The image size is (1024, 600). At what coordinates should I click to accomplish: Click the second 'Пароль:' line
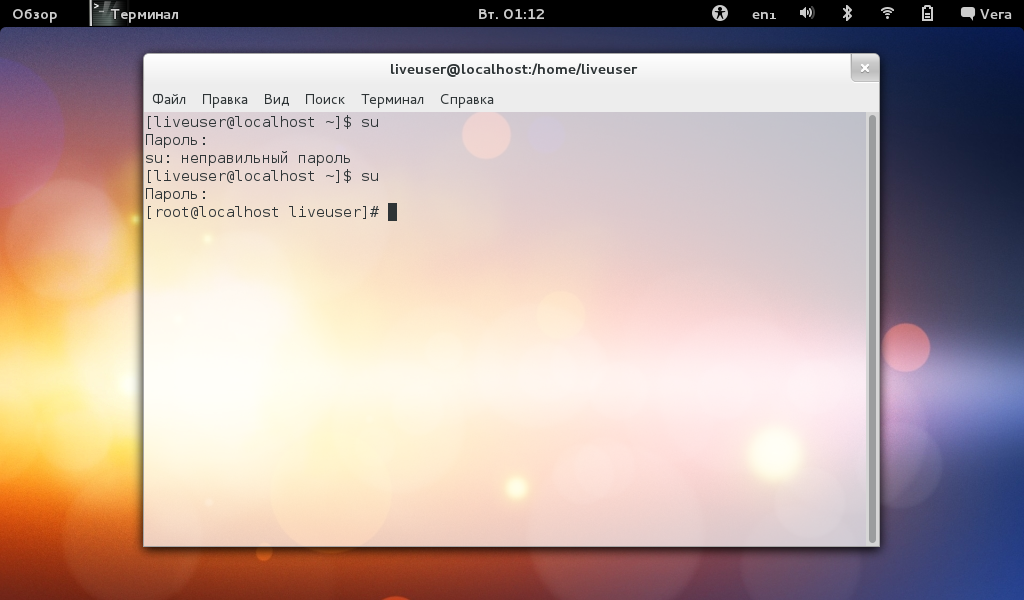pyautogui.click(x=176, y=195)
